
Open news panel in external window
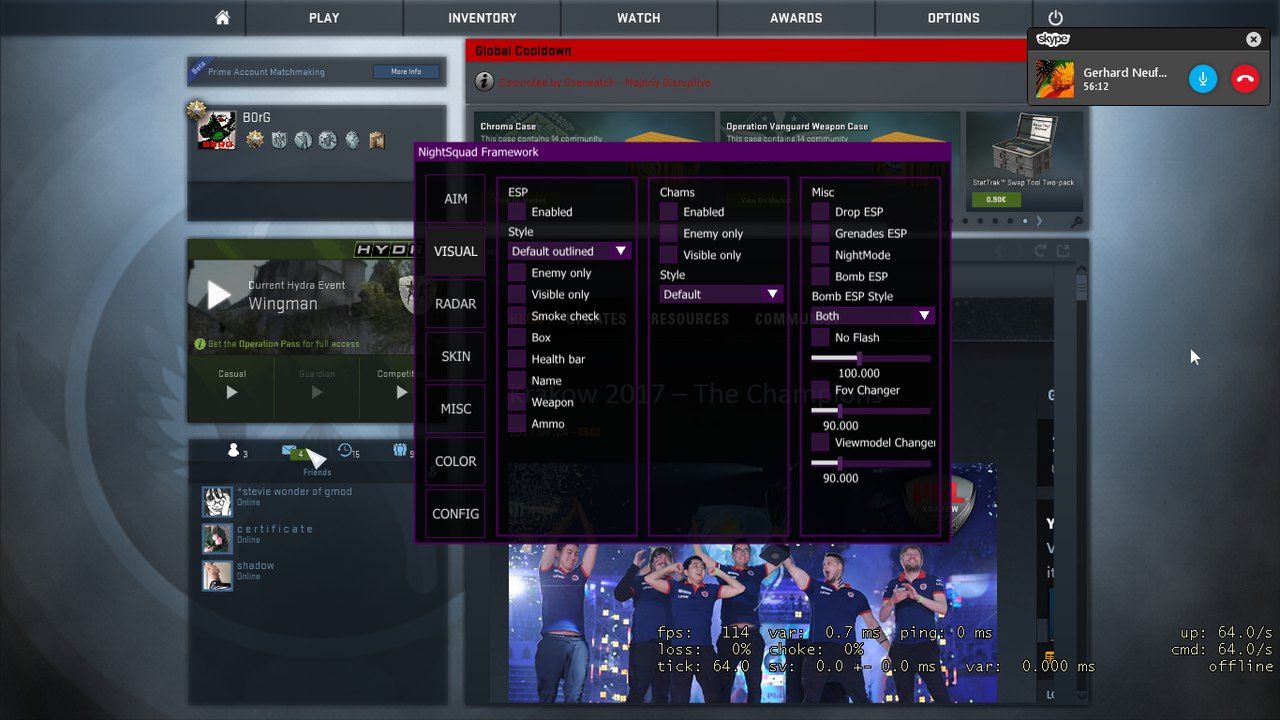pyautogui.click(x=1063, y=251)
